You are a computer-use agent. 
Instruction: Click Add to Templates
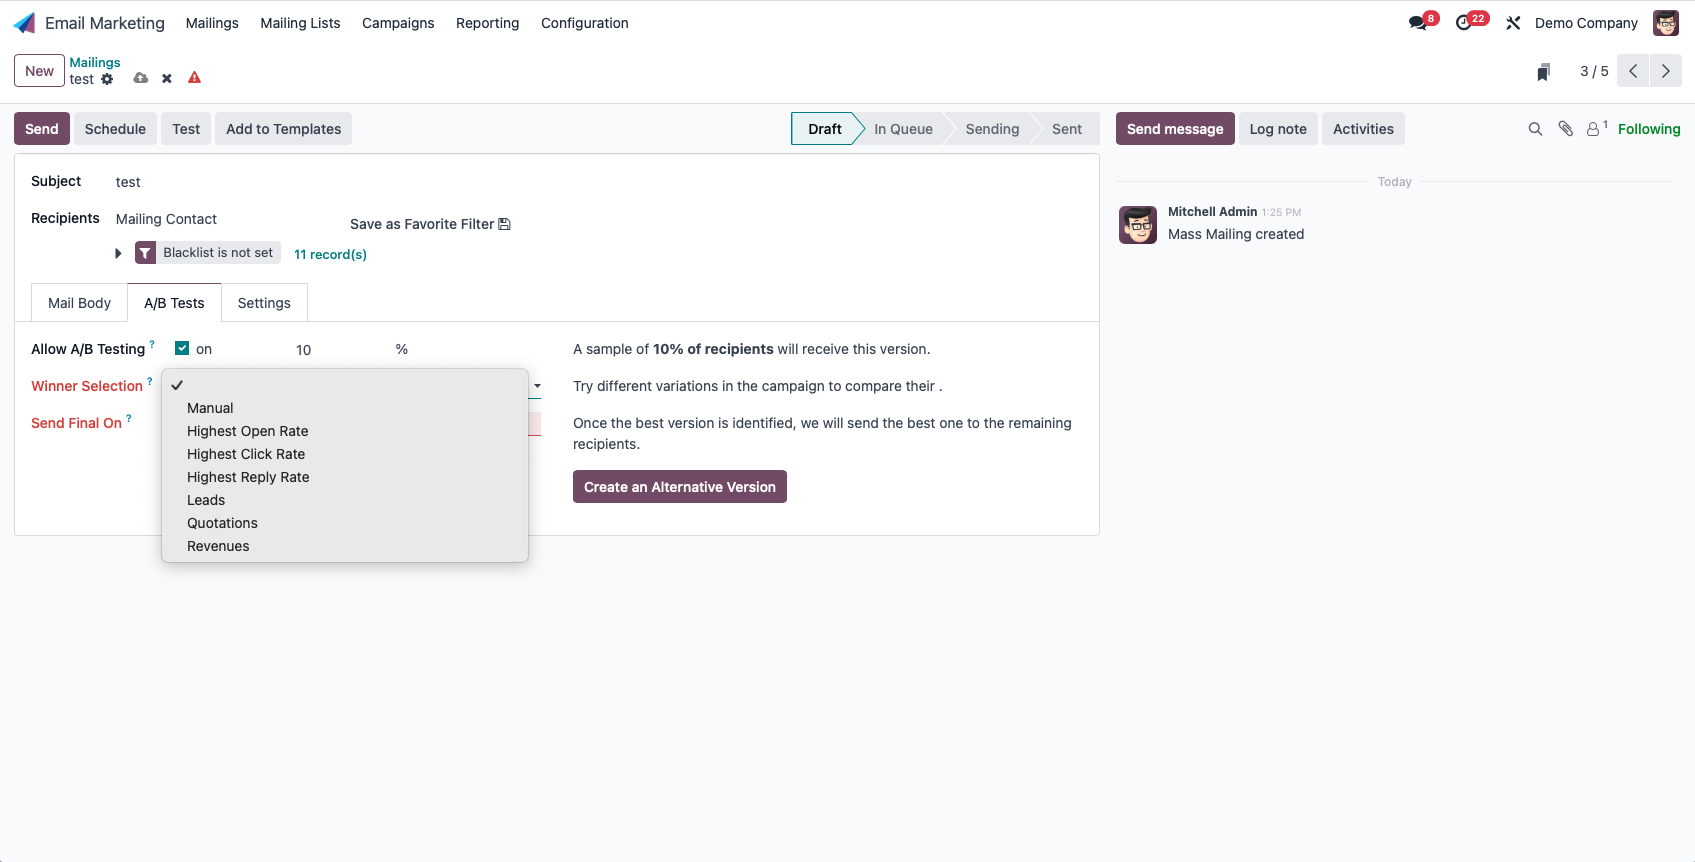tap(283, 129)
